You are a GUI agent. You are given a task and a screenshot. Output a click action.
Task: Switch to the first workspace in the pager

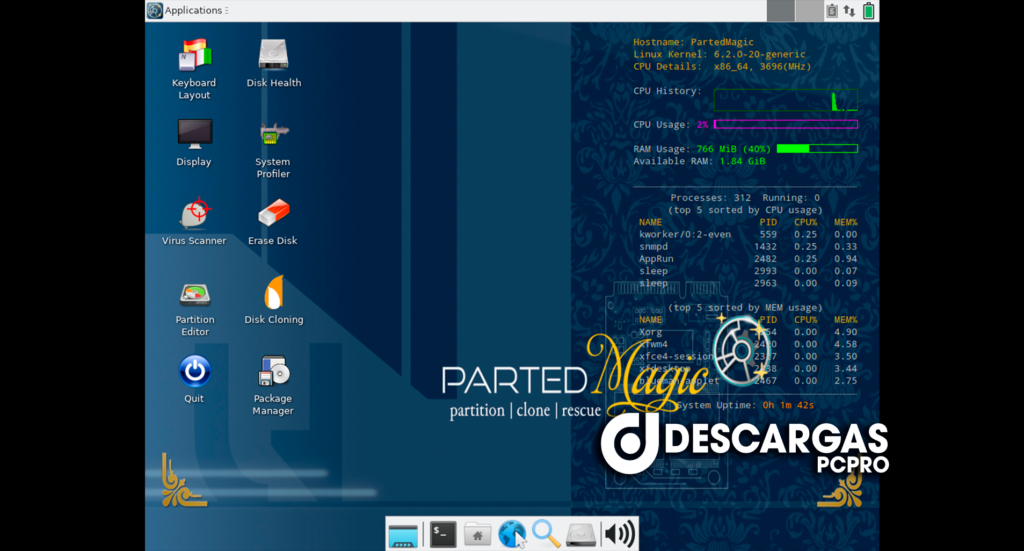[x=780, y=10]
